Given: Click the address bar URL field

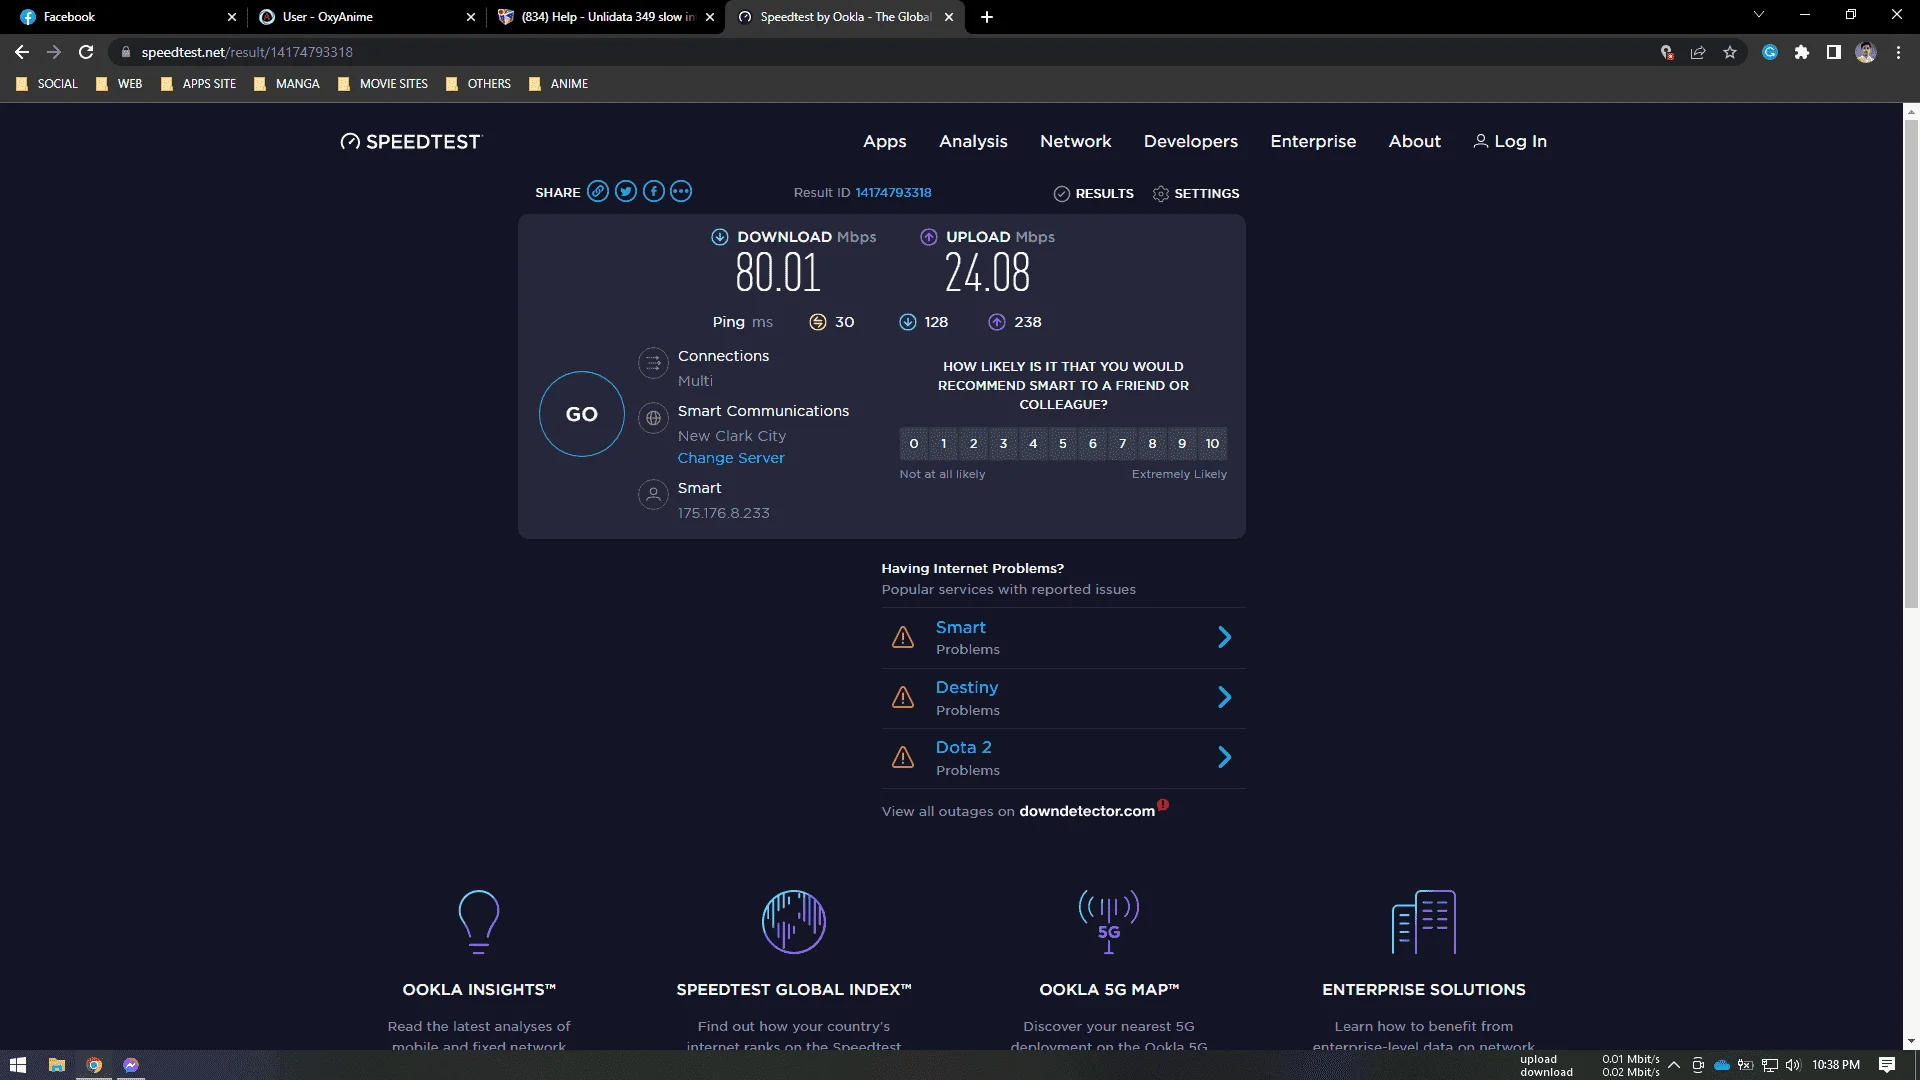Looking at the screenshot, I should (880, 52).
